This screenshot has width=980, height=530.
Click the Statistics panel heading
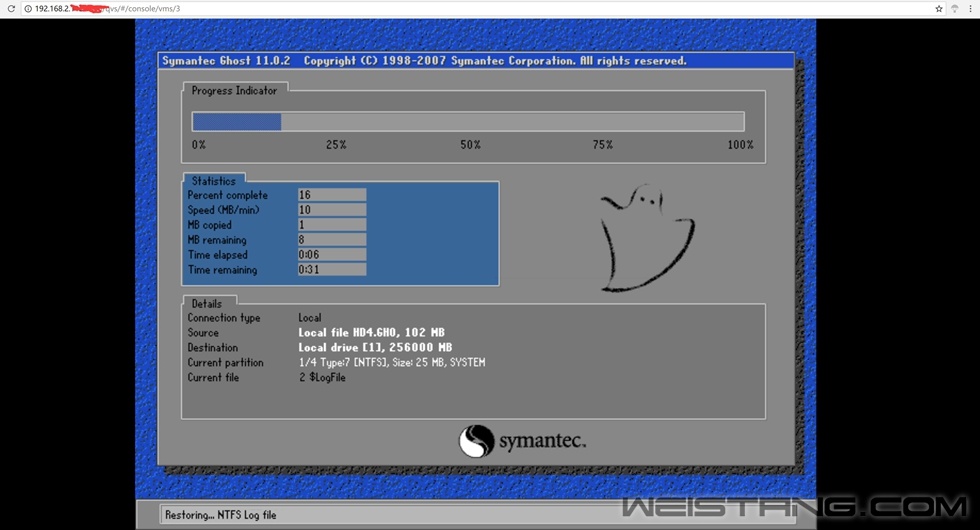(214, 181)
